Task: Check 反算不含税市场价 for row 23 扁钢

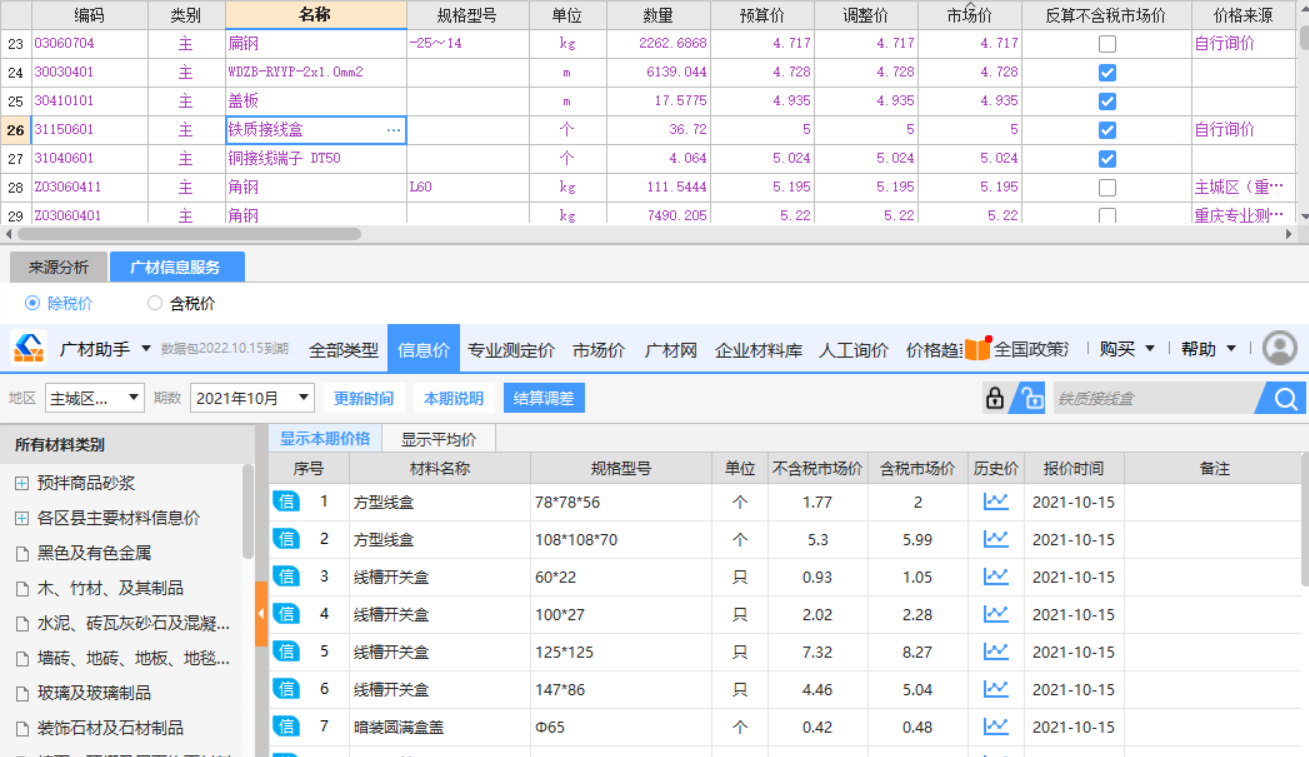Action: [x=1107, y=44]
